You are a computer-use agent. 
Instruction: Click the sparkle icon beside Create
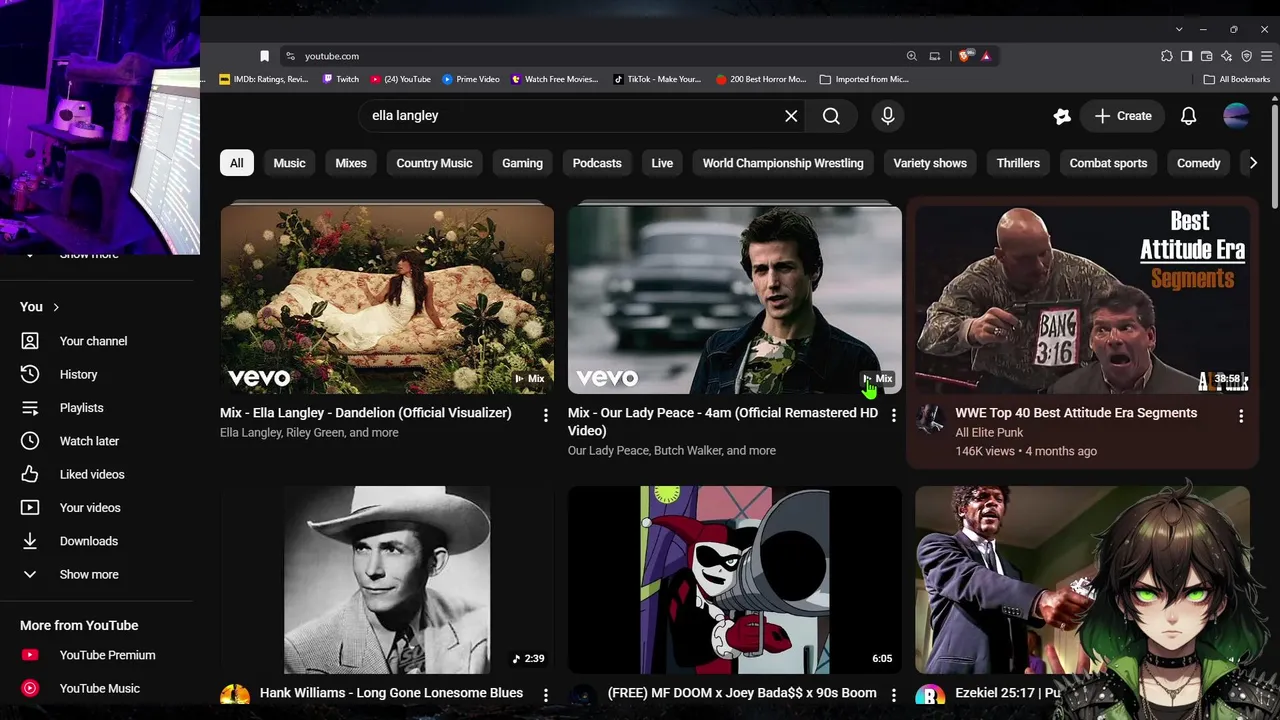click(x=1062, y=116)
